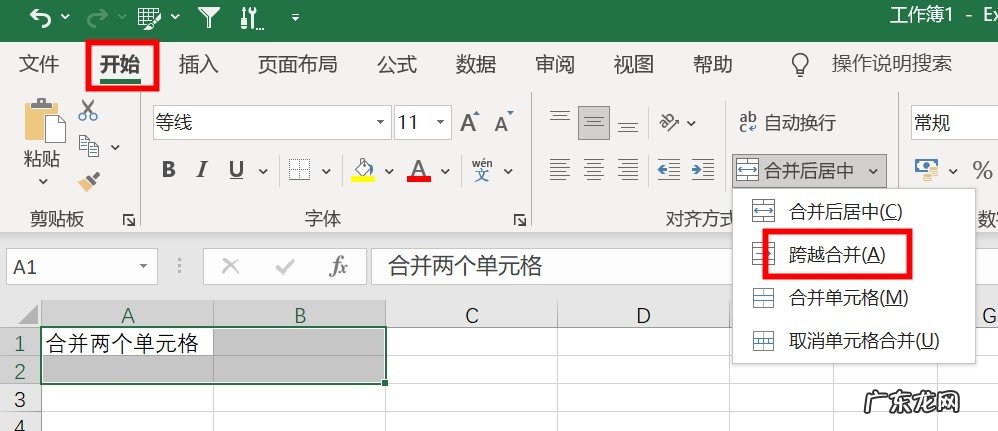This screenshot has width=998, height=431.
Task: Open the Underline style dropdown arrow
Action: [263, 171]
